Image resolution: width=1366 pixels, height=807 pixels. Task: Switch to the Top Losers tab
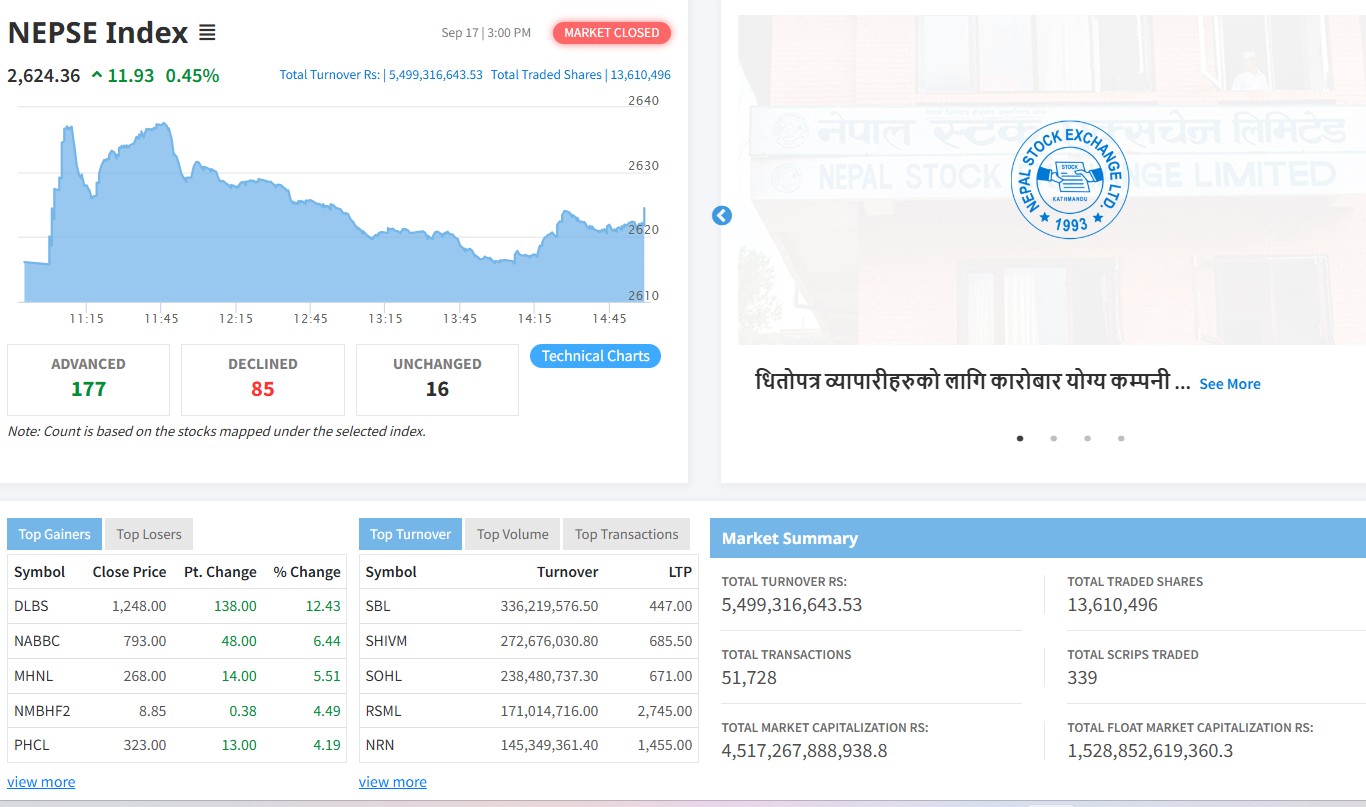tap(149, 534)
